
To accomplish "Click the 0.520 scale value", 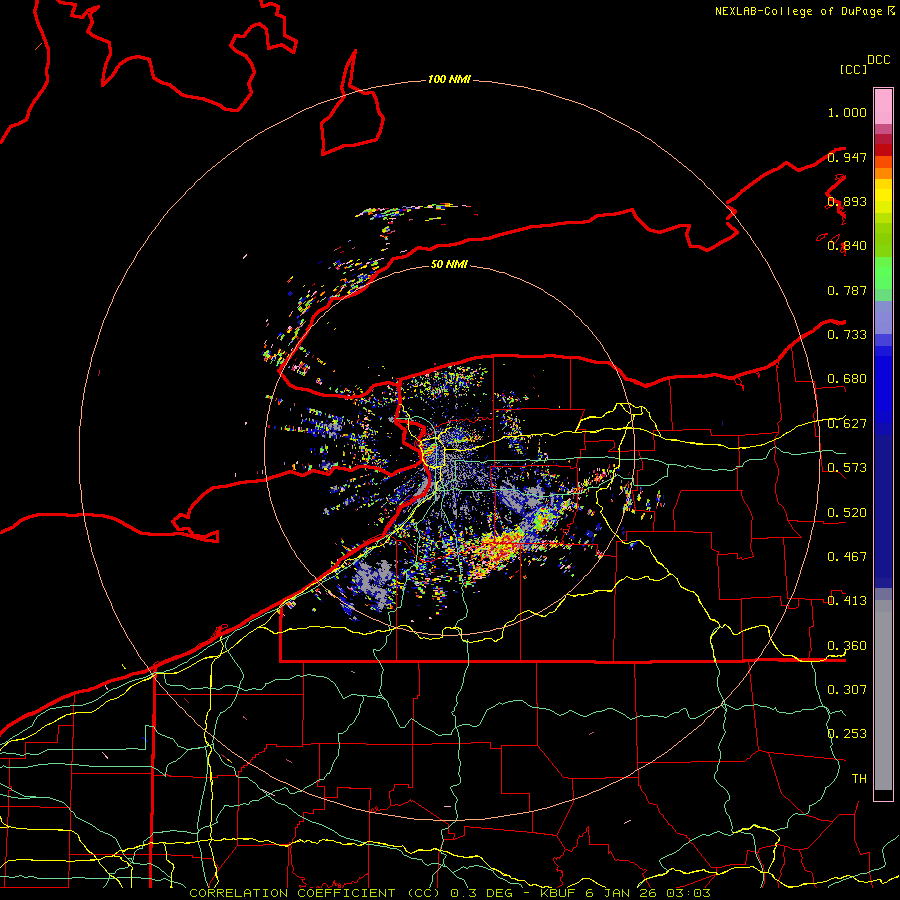I will tap(847, 513).
